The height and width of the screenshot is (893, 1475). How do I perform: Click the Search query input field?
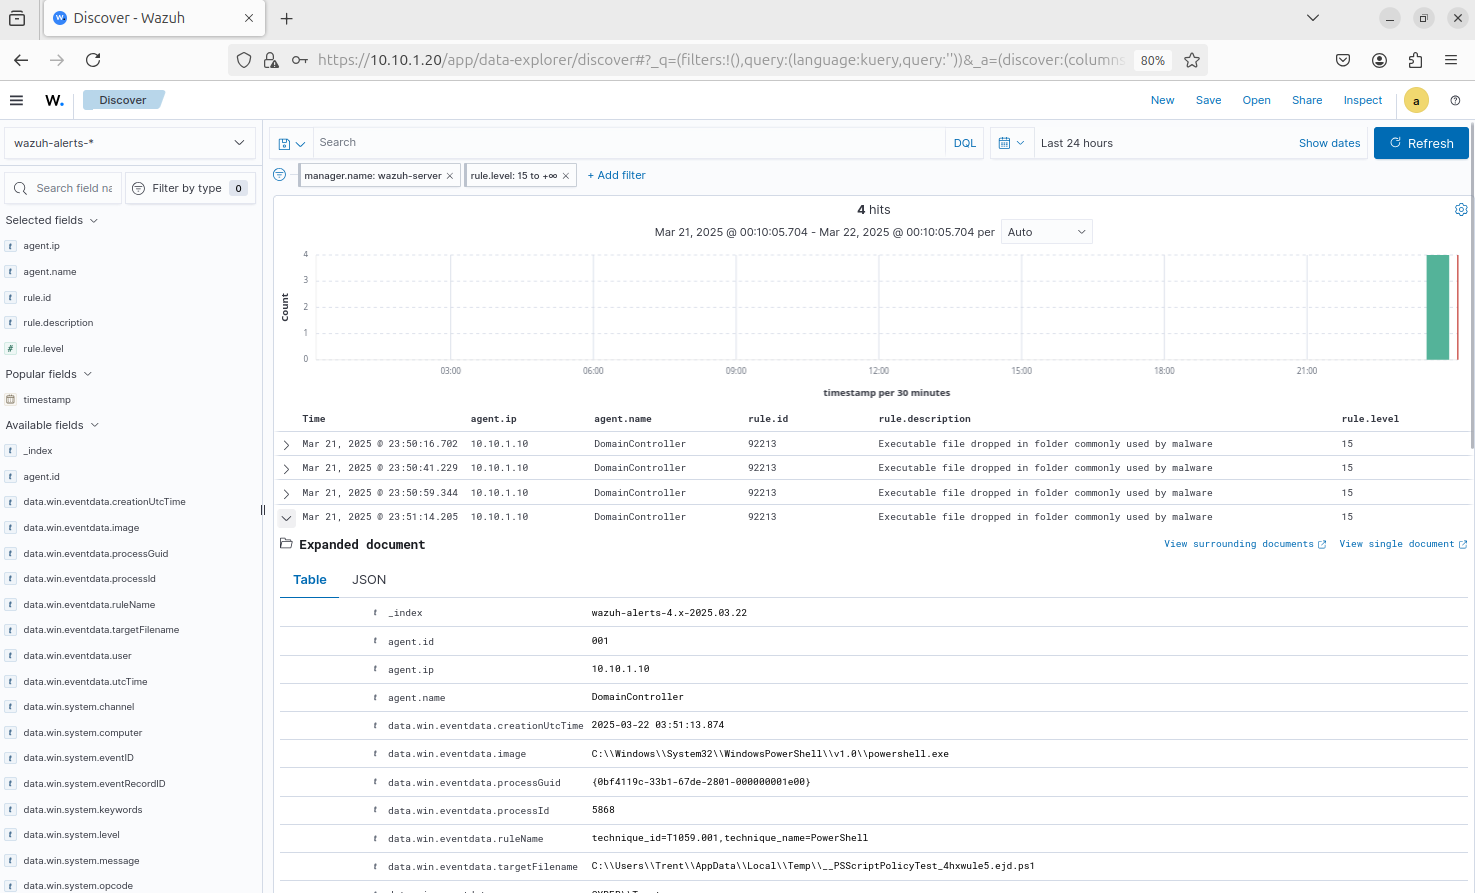(x=628, y=143)
